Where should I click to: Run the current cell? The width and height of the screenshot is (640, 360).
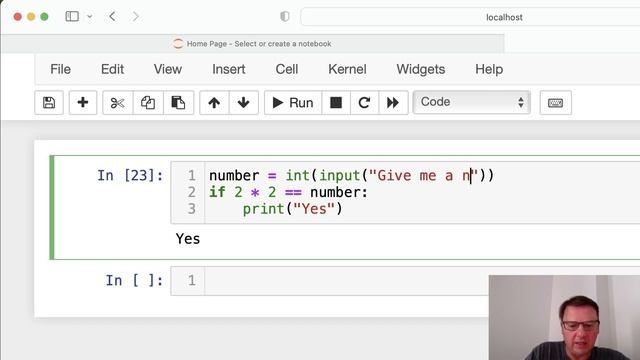coord(293,102)
